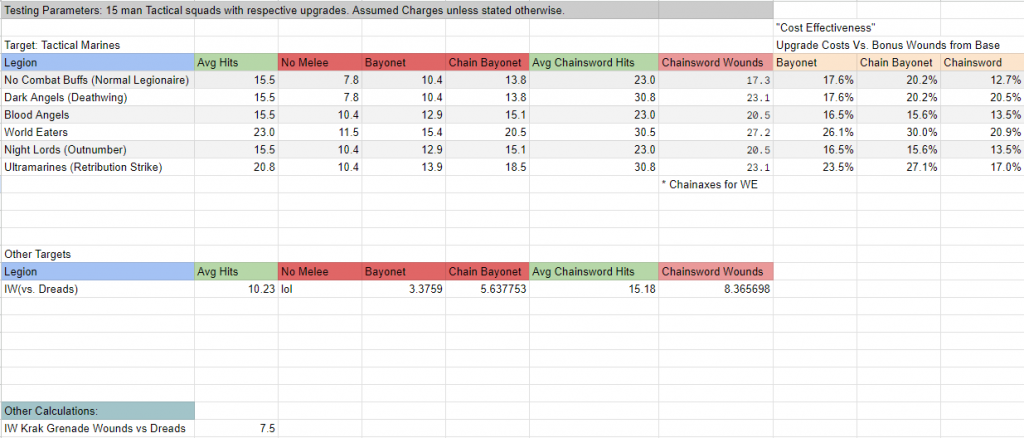Image resolution: width=1024 pixels, height=438 pixels.
Task: Select the 'Other Targets' heading cell
Action: pyautogui.click(x=38, y=254)
